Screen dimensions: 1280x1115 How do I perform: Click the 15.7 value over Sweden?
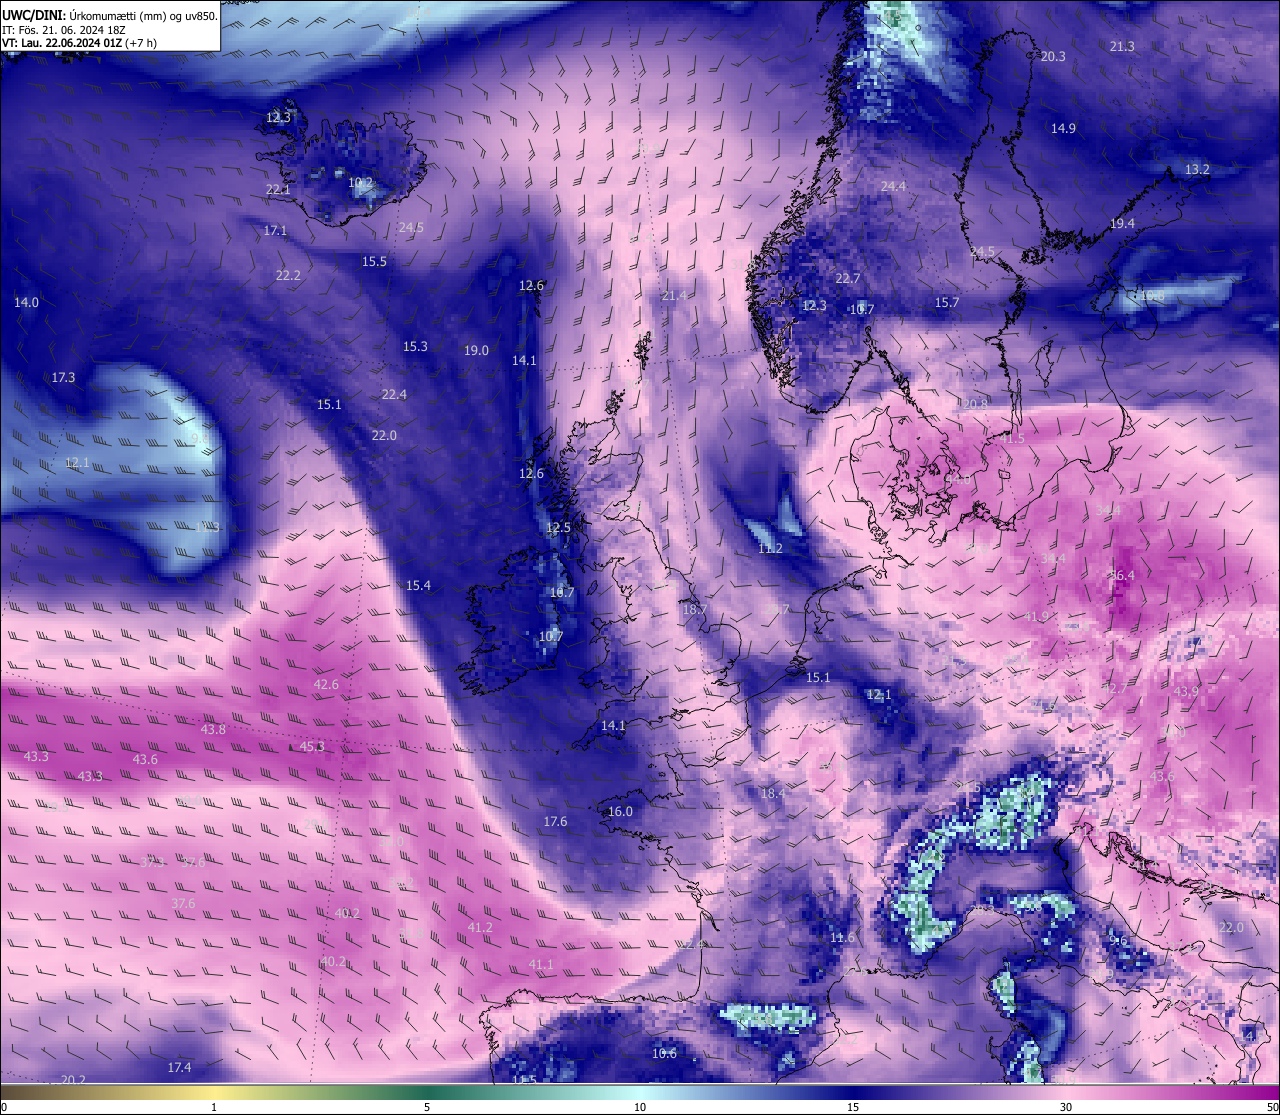(x=947, y=302)
